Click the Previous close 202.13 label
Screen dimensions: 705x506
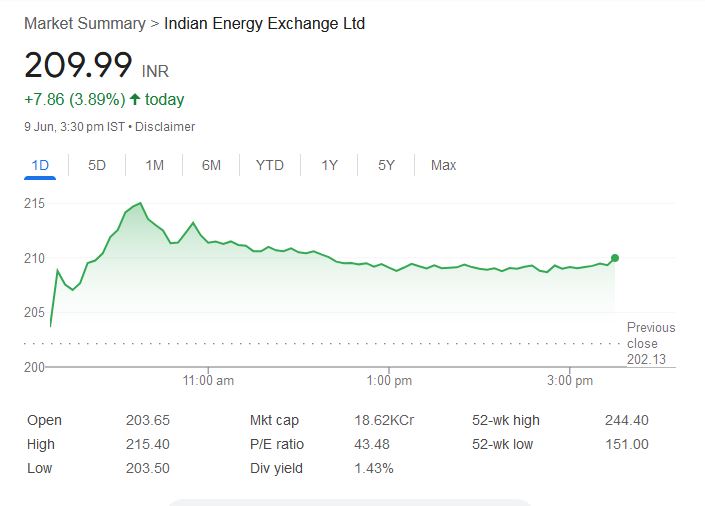click(x=650, y=343)
